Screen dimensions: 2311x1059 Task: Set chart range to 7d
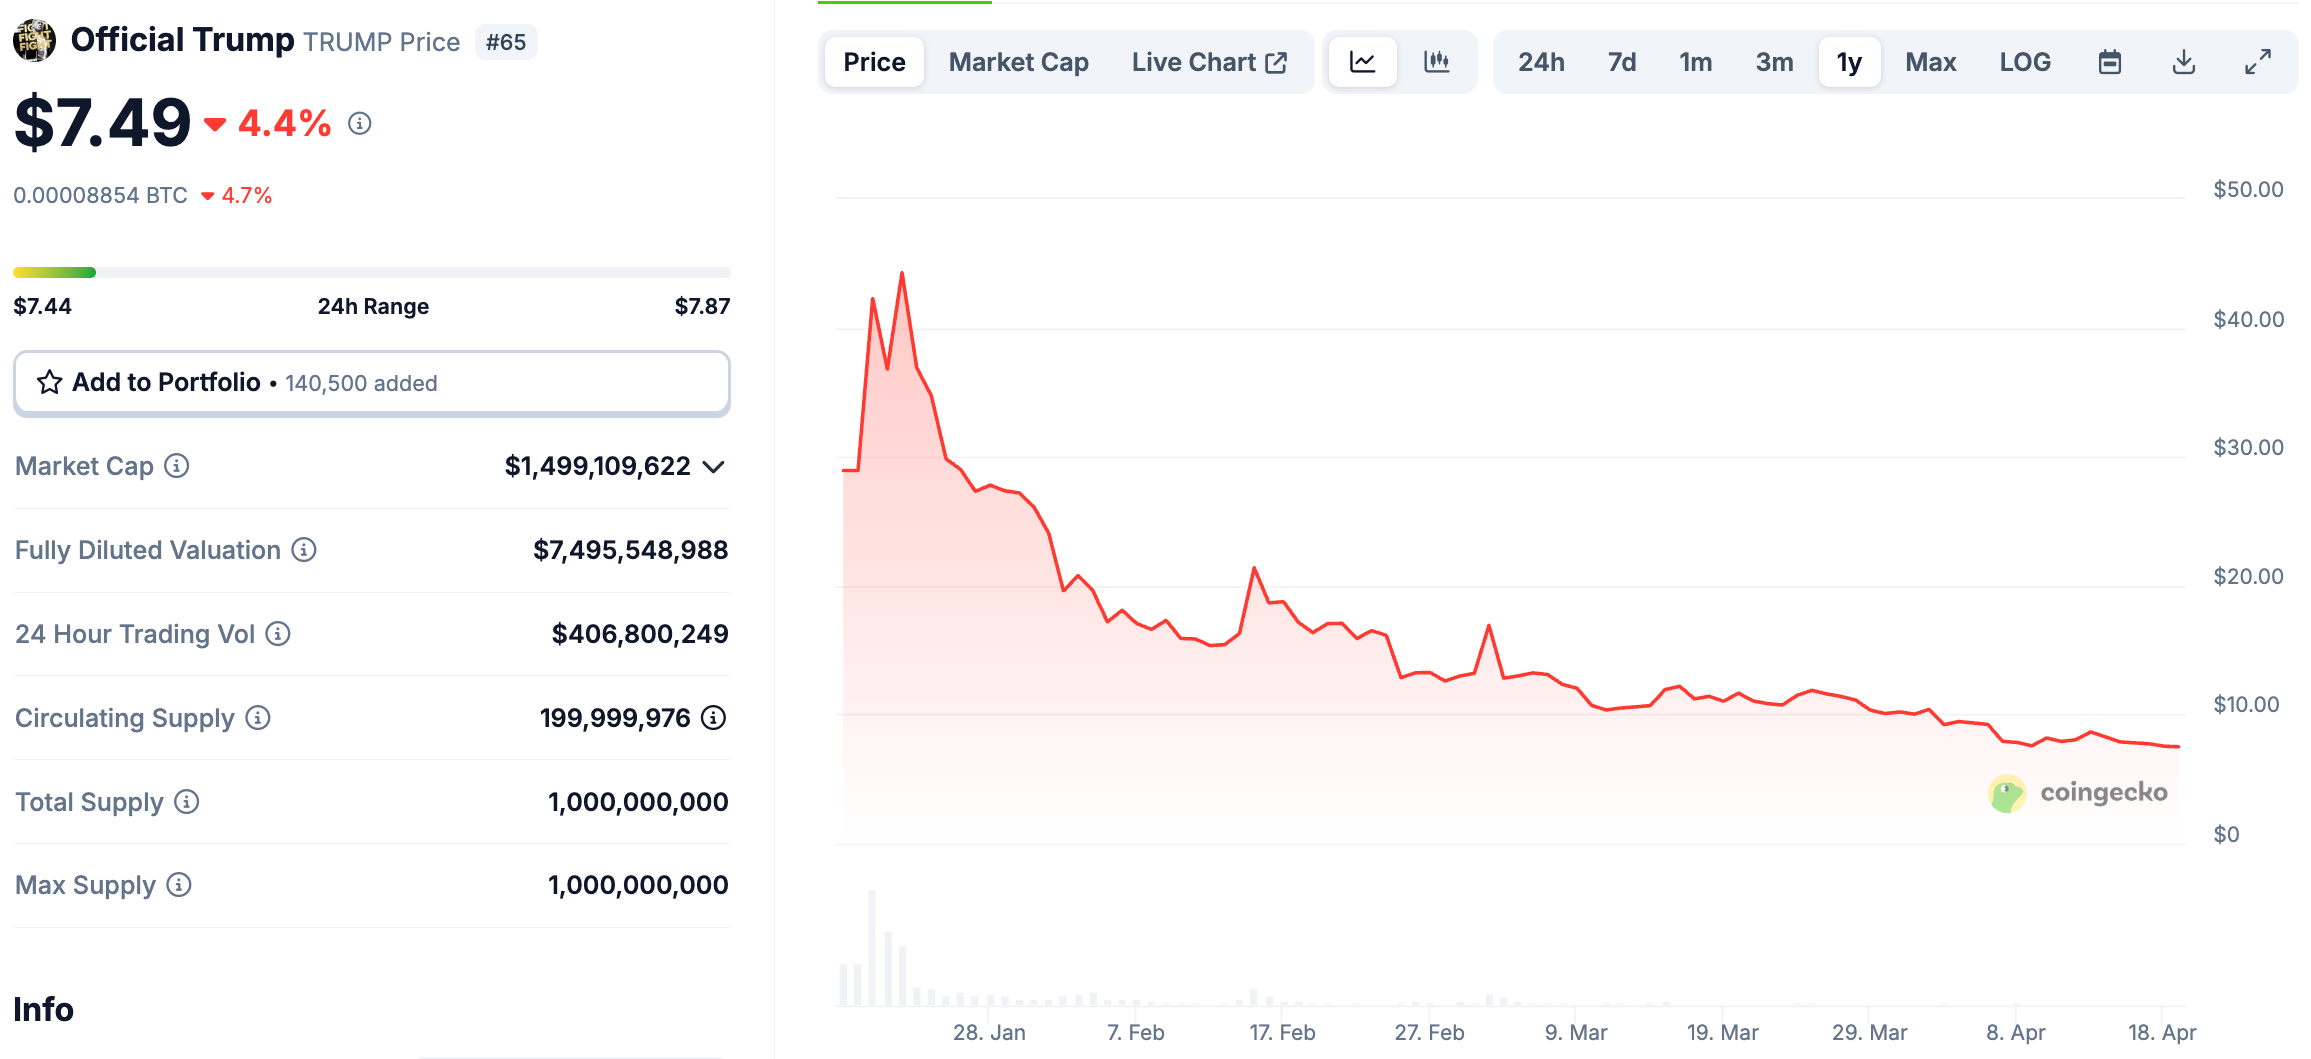click(1622, 62)
